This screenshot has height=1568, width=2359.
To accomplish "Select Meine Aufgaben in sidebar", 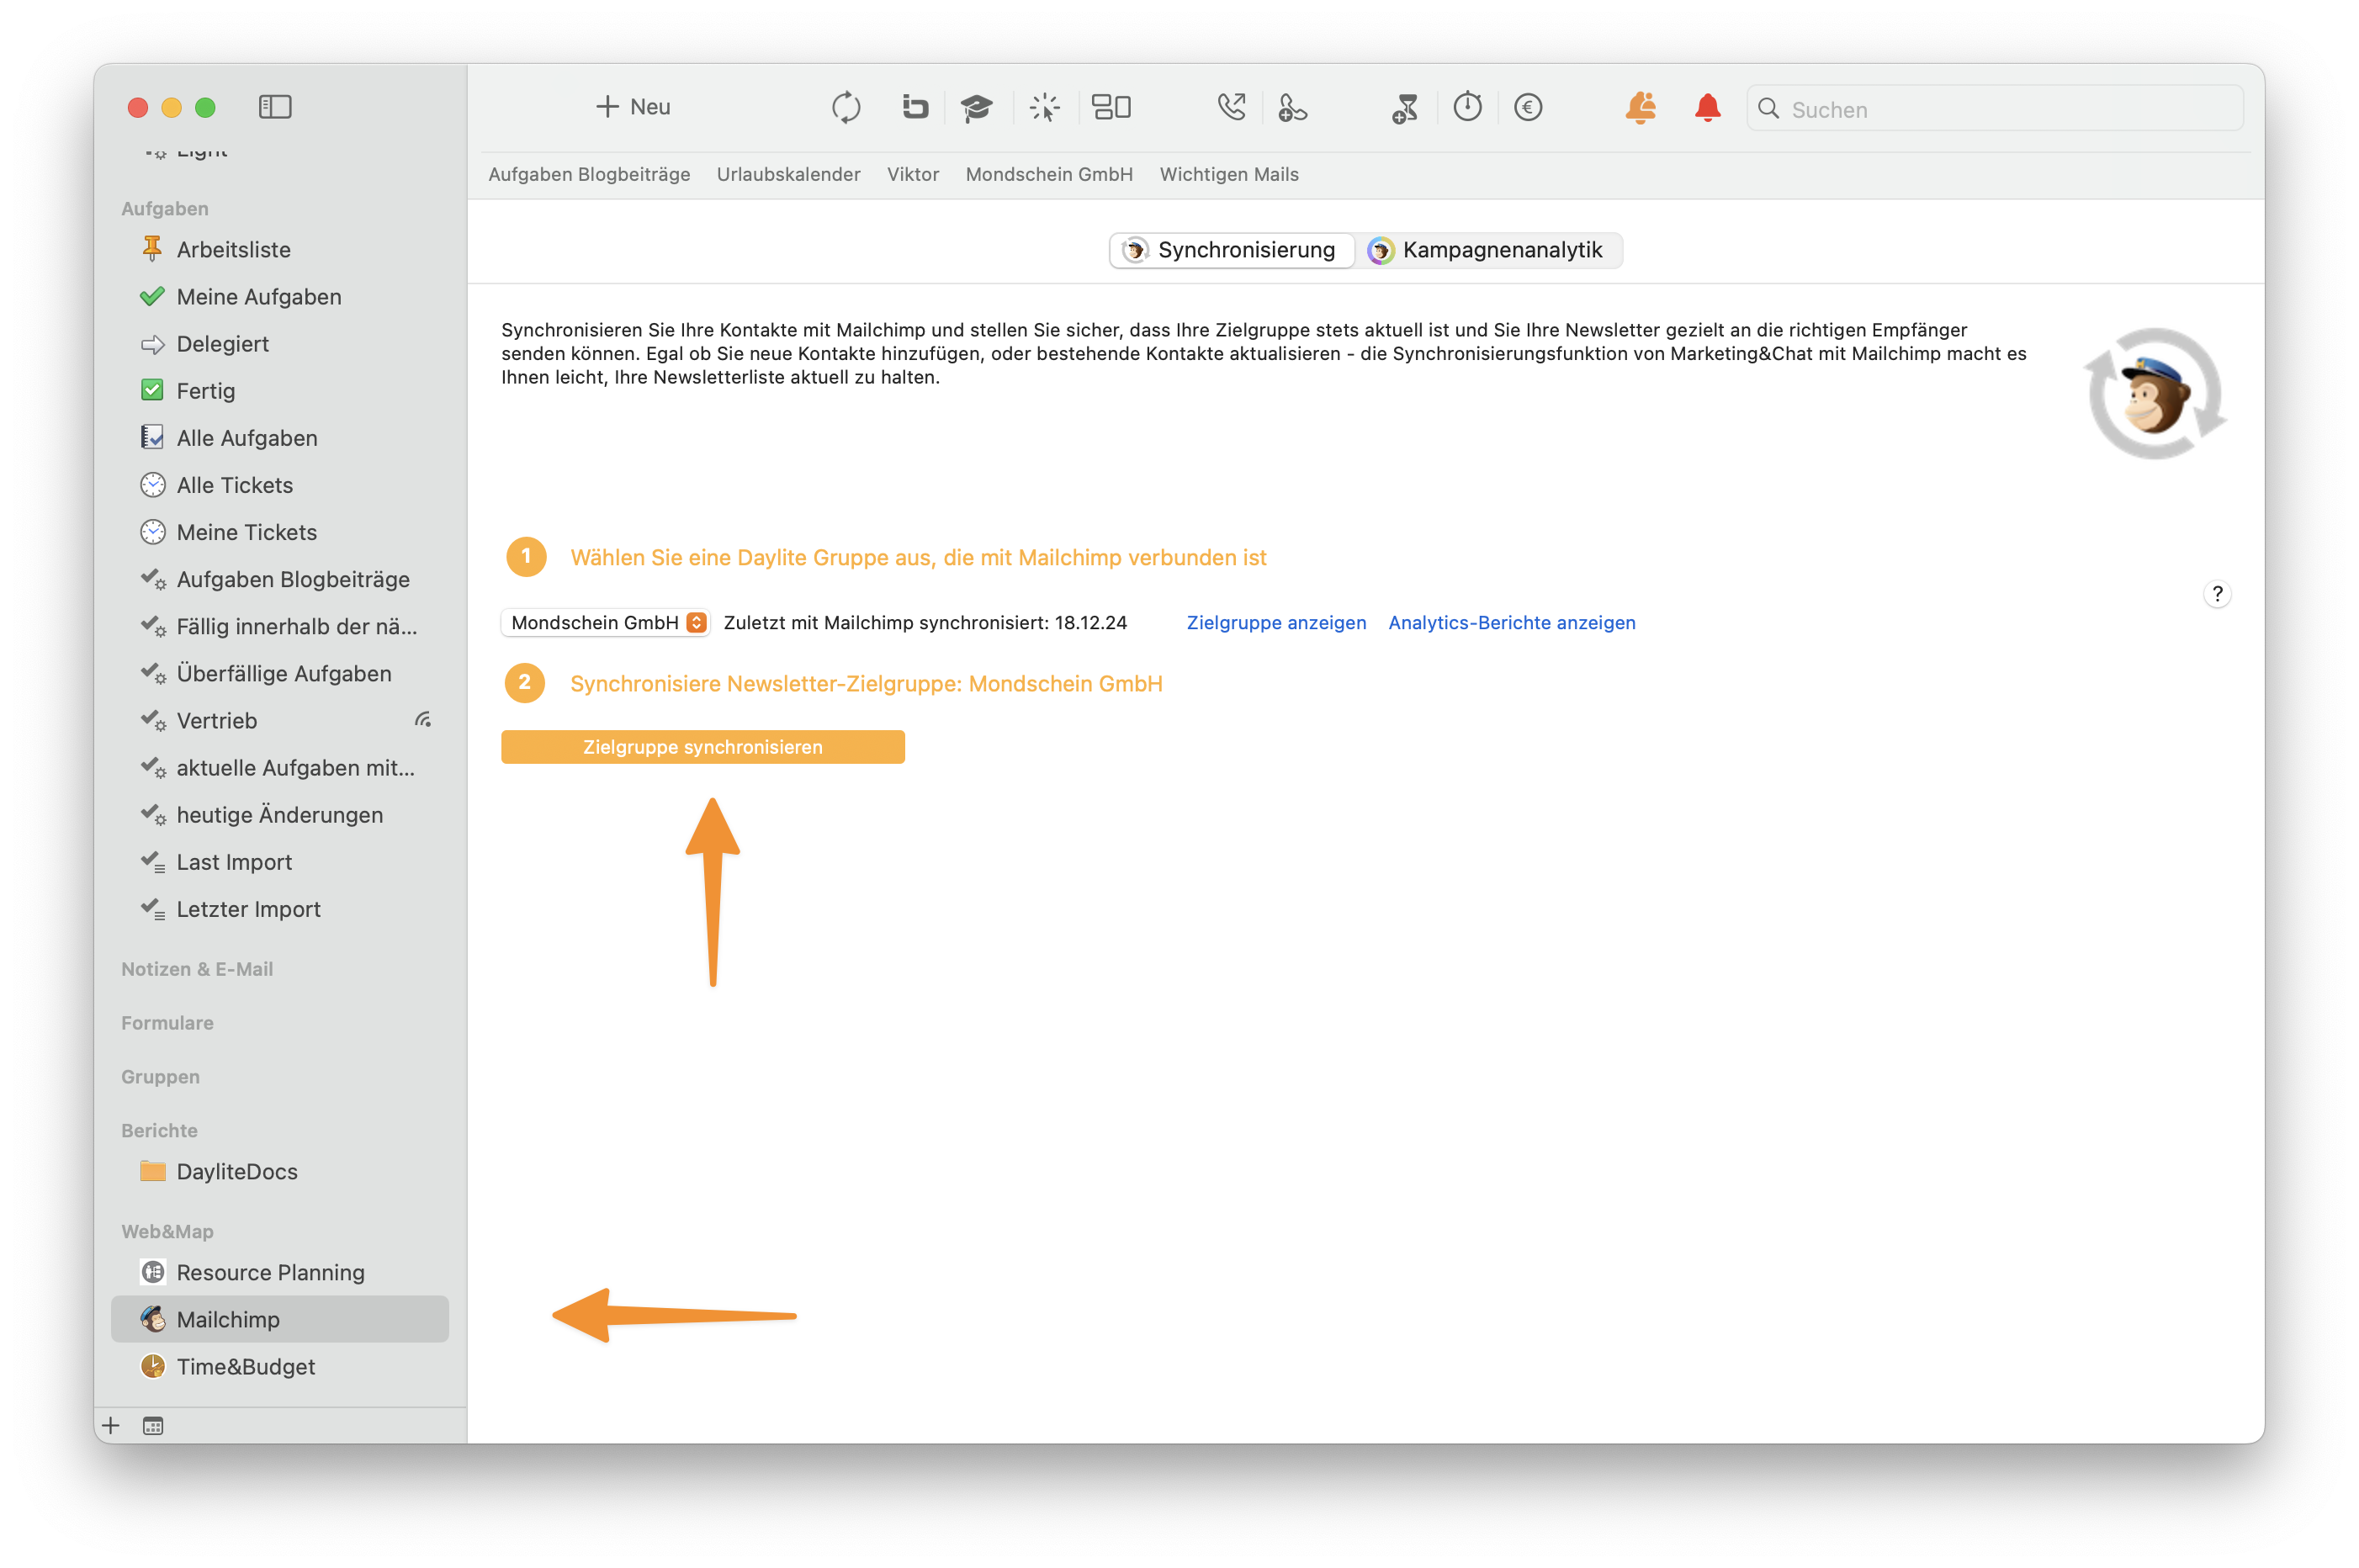I will 280,297.
